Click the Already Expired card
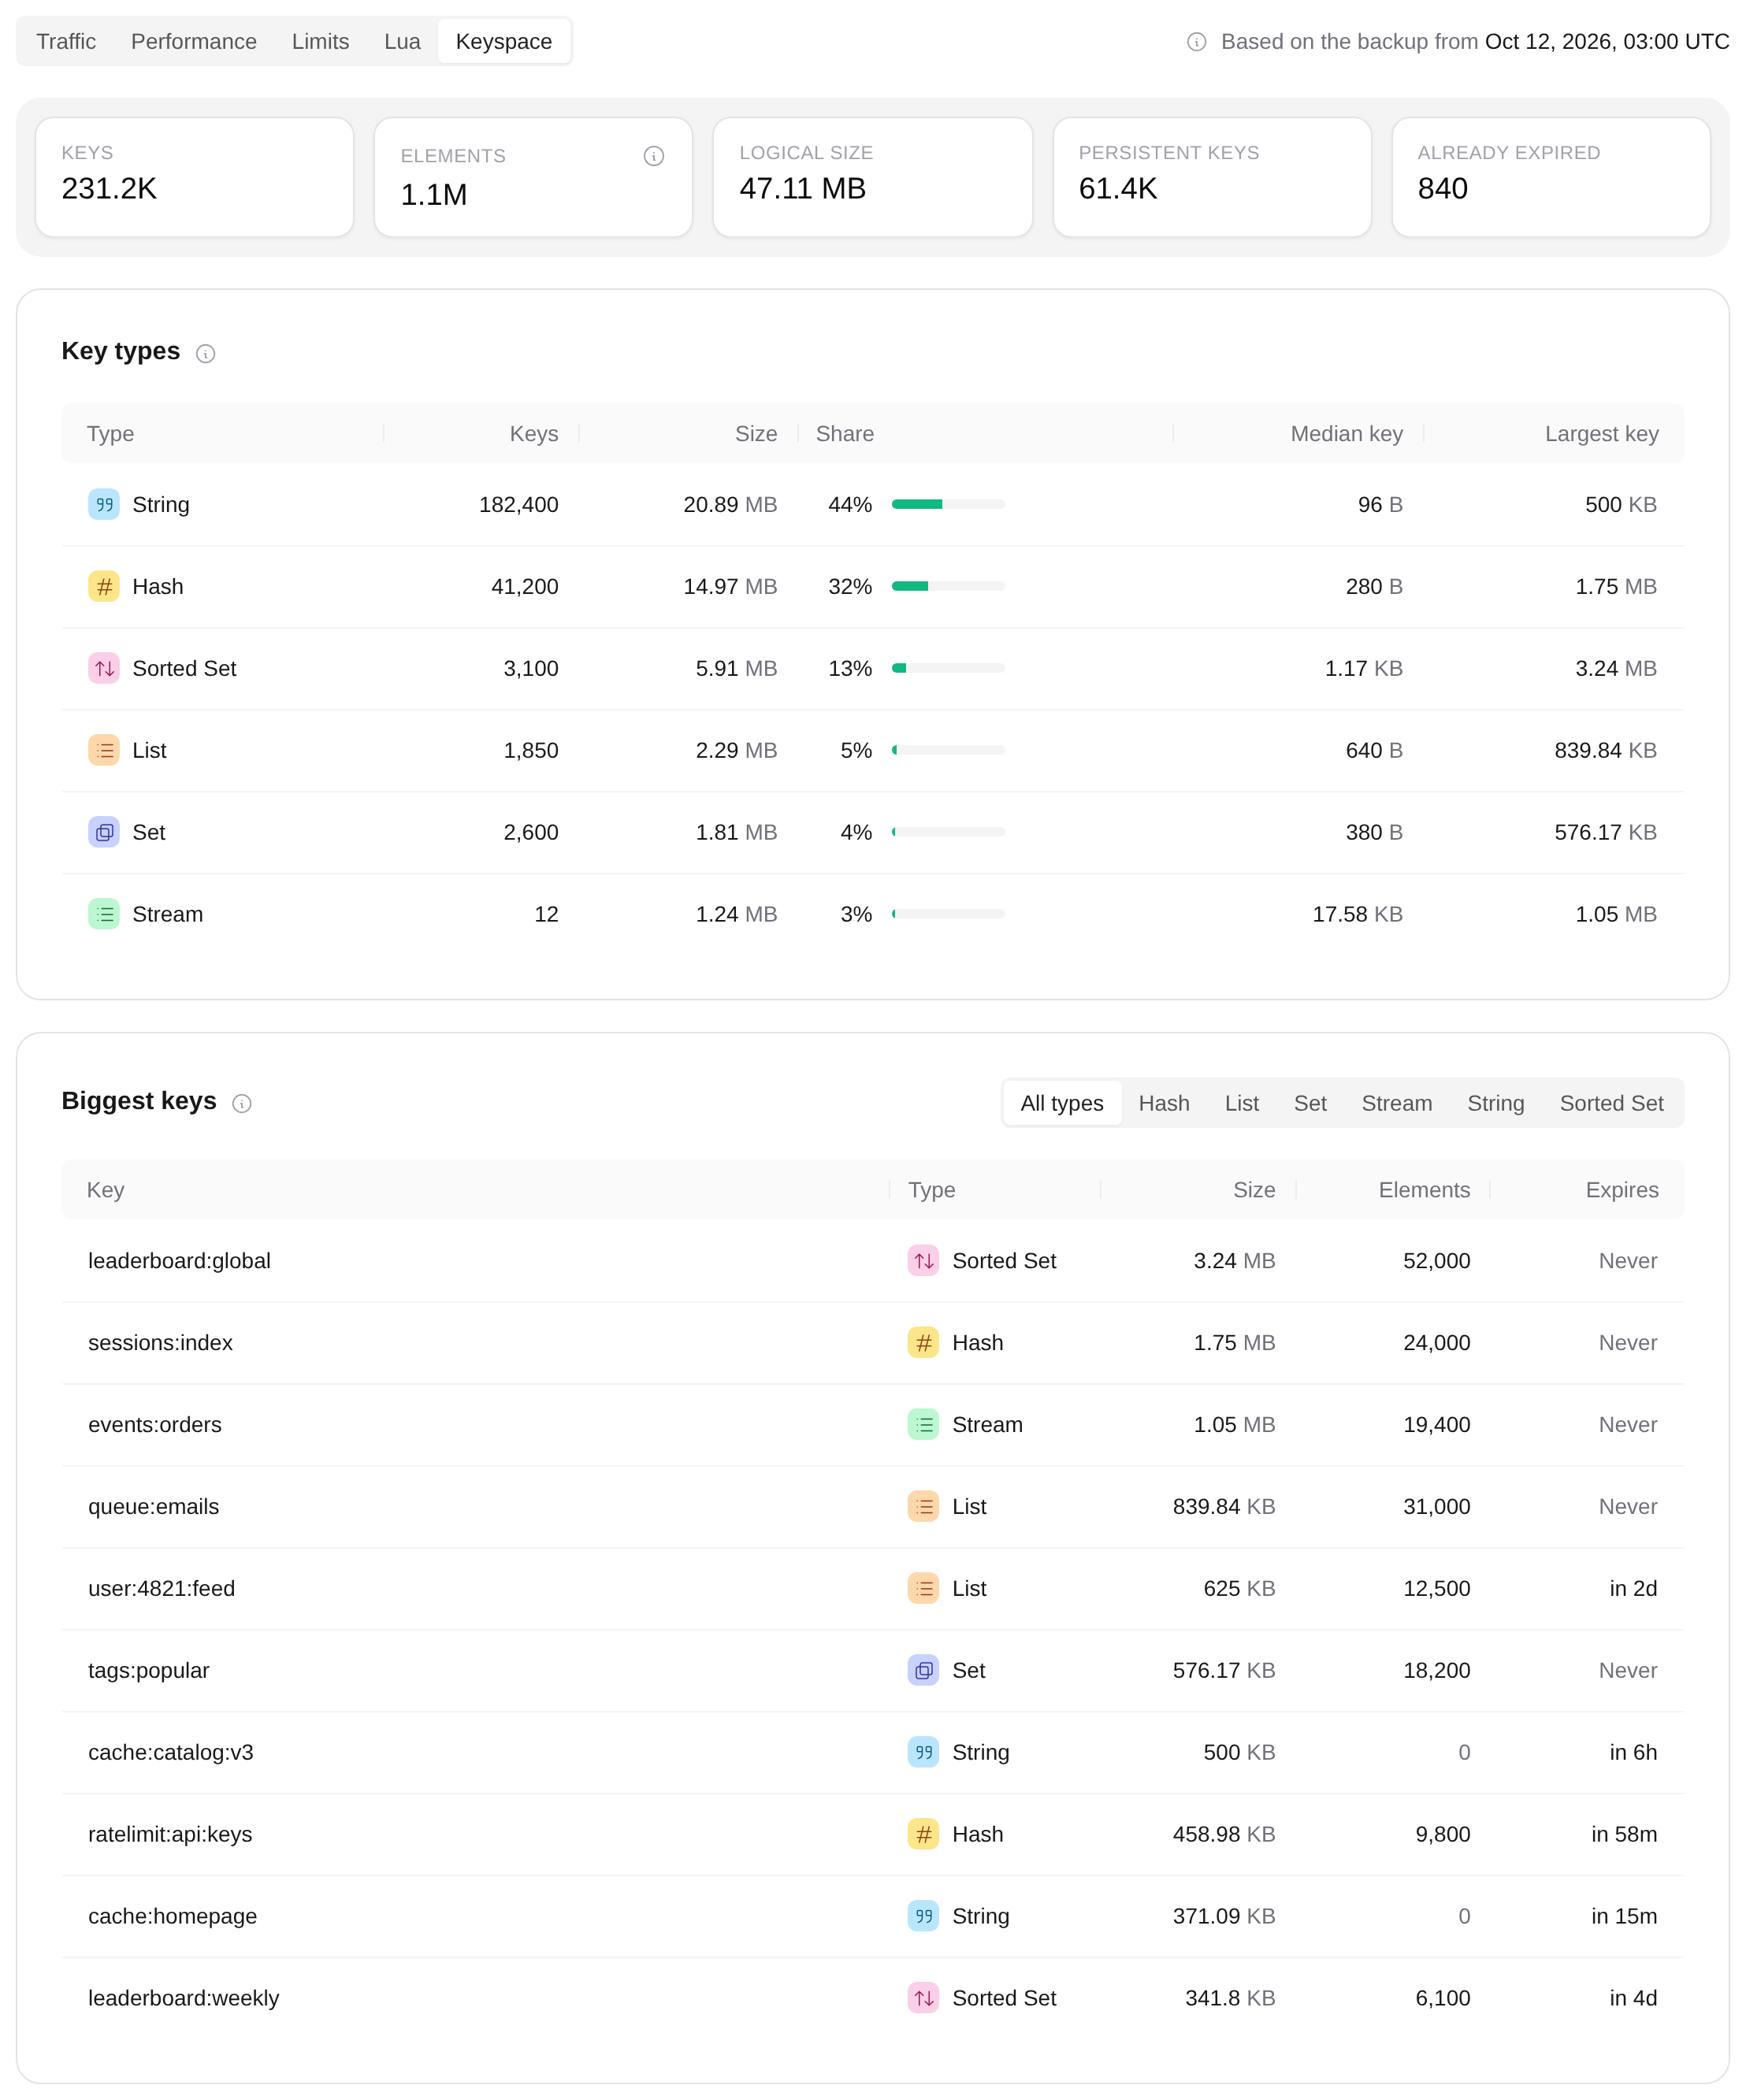1746x2100 pixels. (1551, 177)
